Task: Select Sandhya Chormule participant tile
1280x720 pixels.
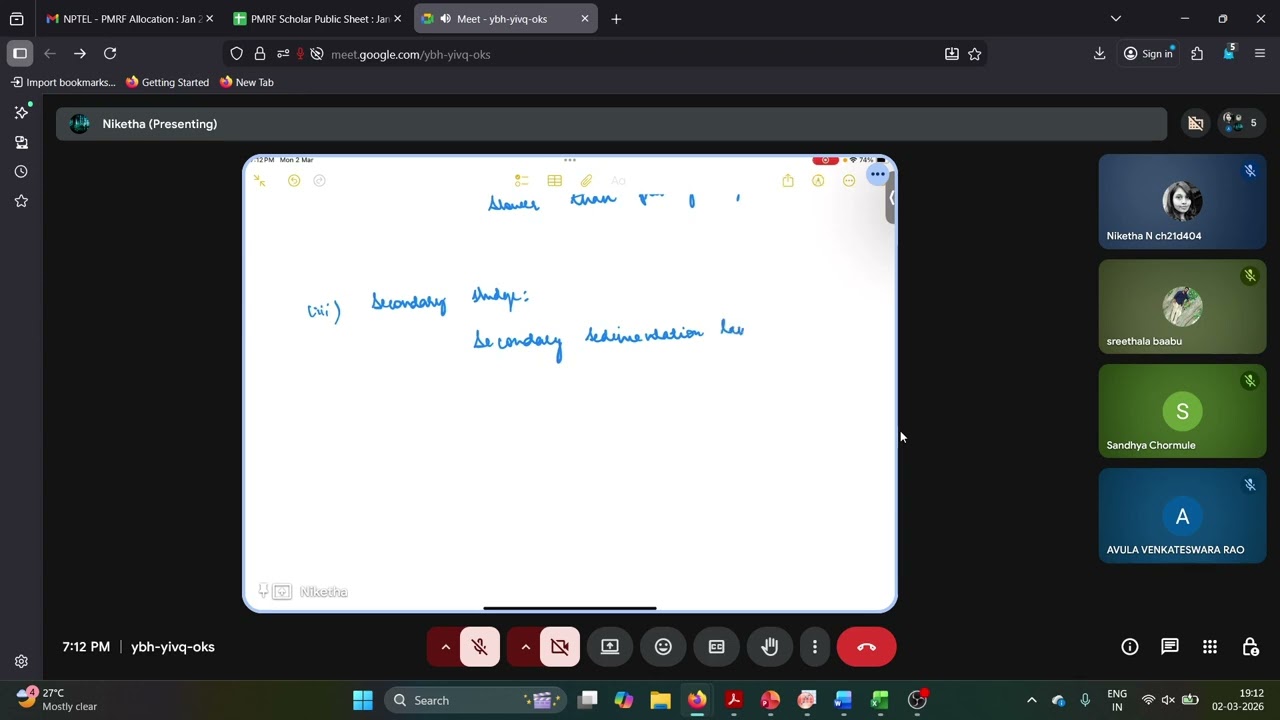Action: click(1182, 411)
